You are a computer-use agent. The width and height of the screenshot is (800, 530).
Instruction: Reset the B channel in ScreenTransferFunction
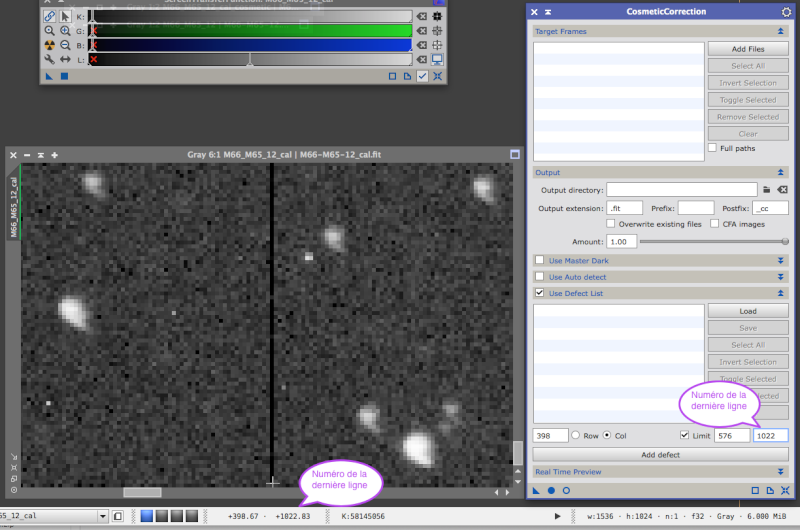coord(422,45)
